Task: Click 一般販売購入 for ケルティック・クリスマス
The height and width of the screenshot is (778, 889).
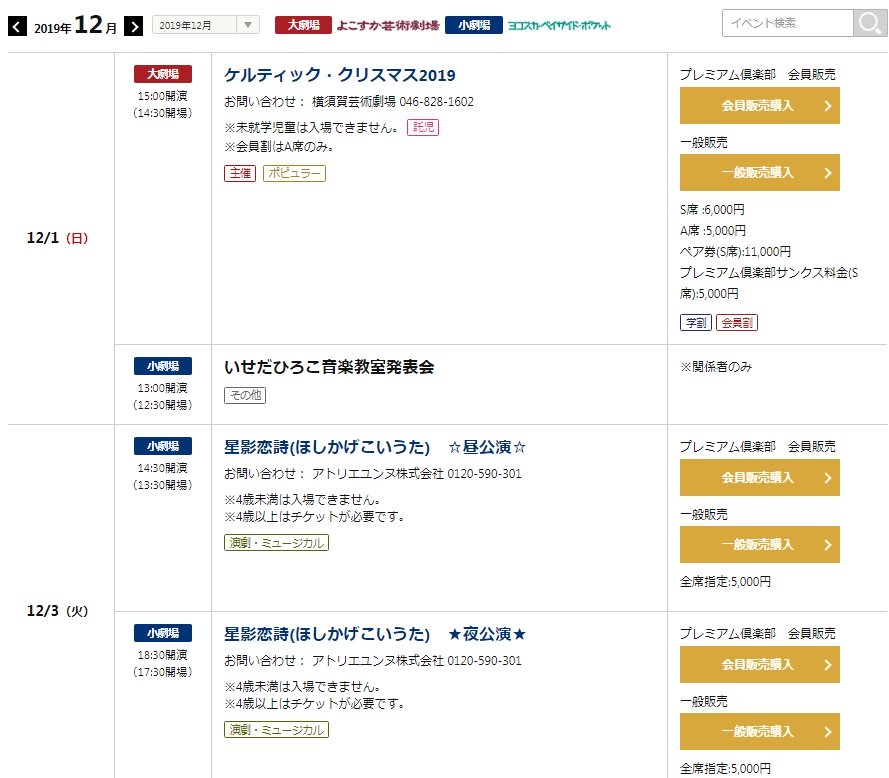Action: (760, 172)
